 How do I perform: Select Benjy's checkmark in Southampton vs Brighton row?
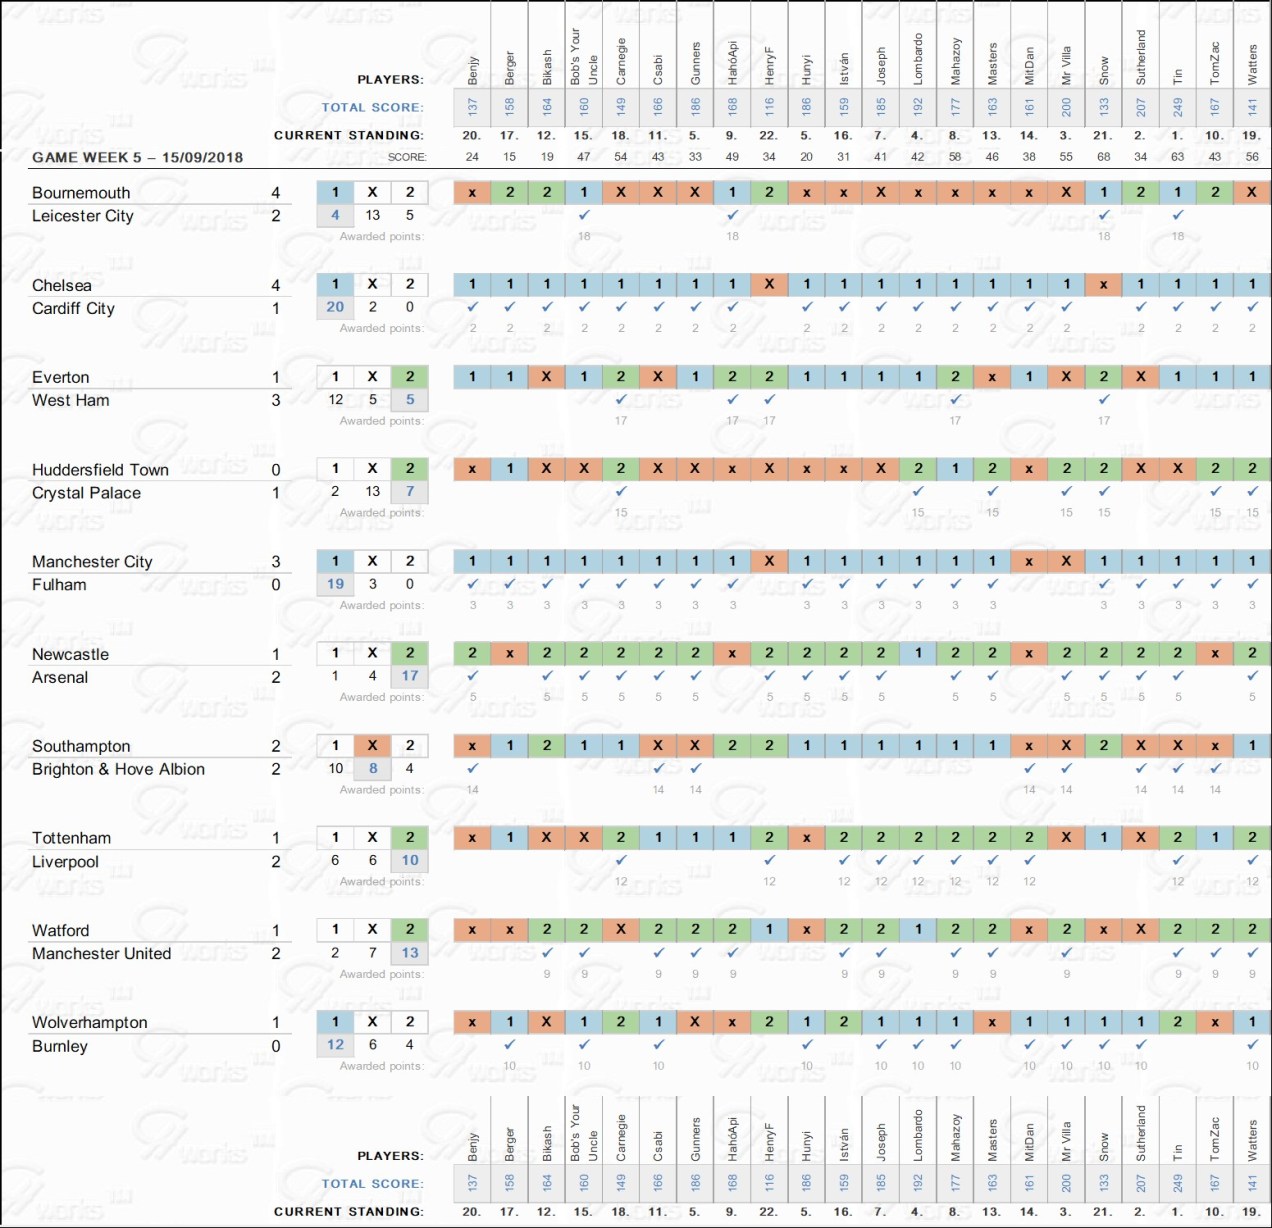click(473, 769)
